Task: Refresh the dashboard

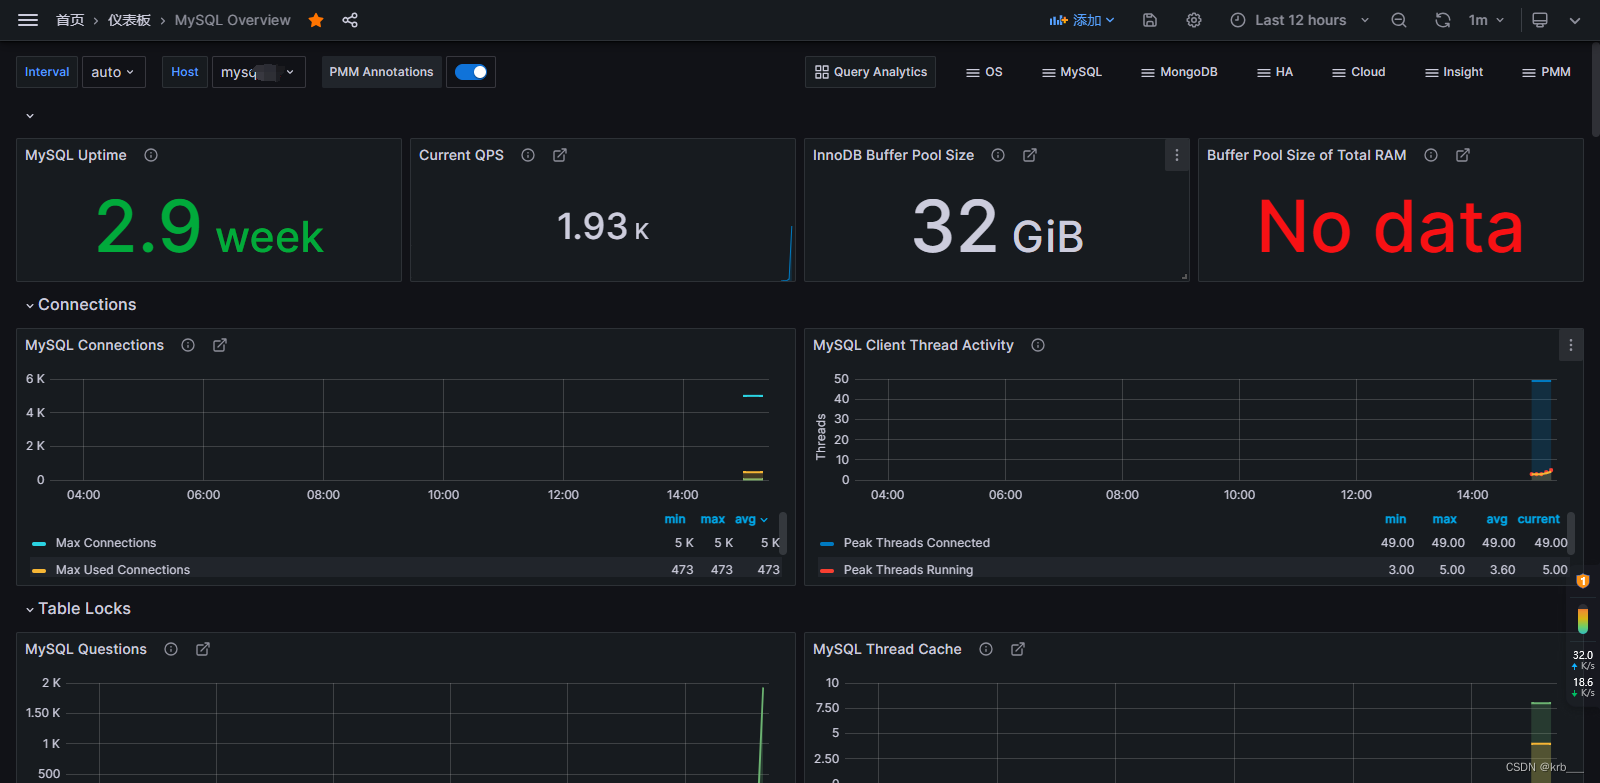Action: [1442, 20]
